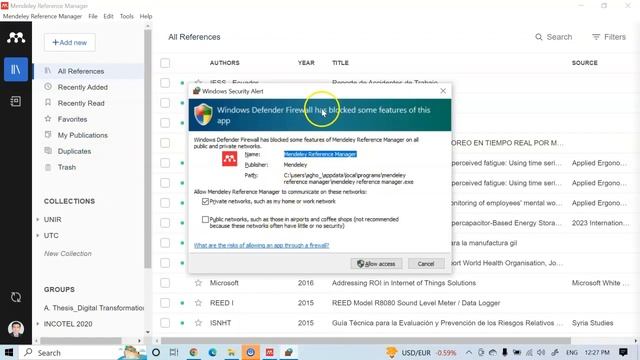Open Task View on taskbar

click(174, 352)
